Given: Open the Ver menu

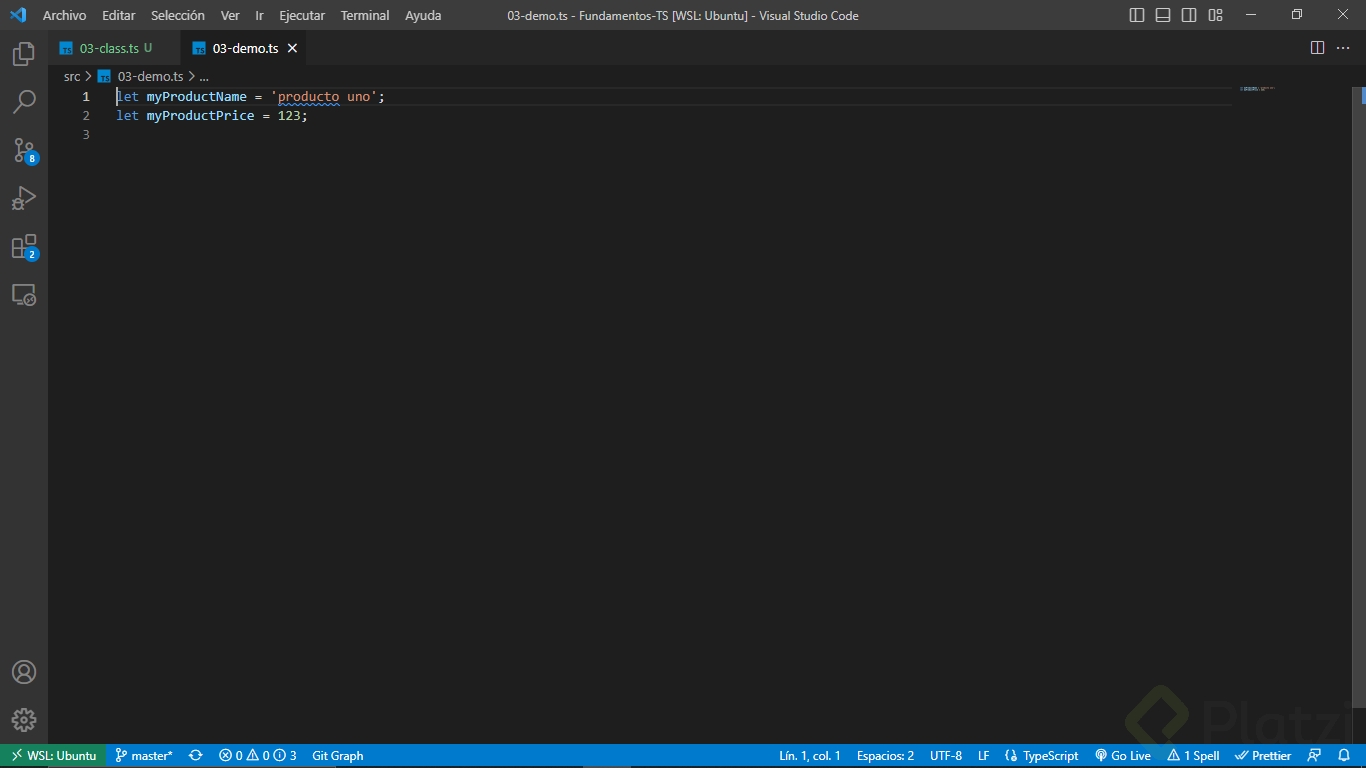Looking at the screenshot, I should click(230, 15).
